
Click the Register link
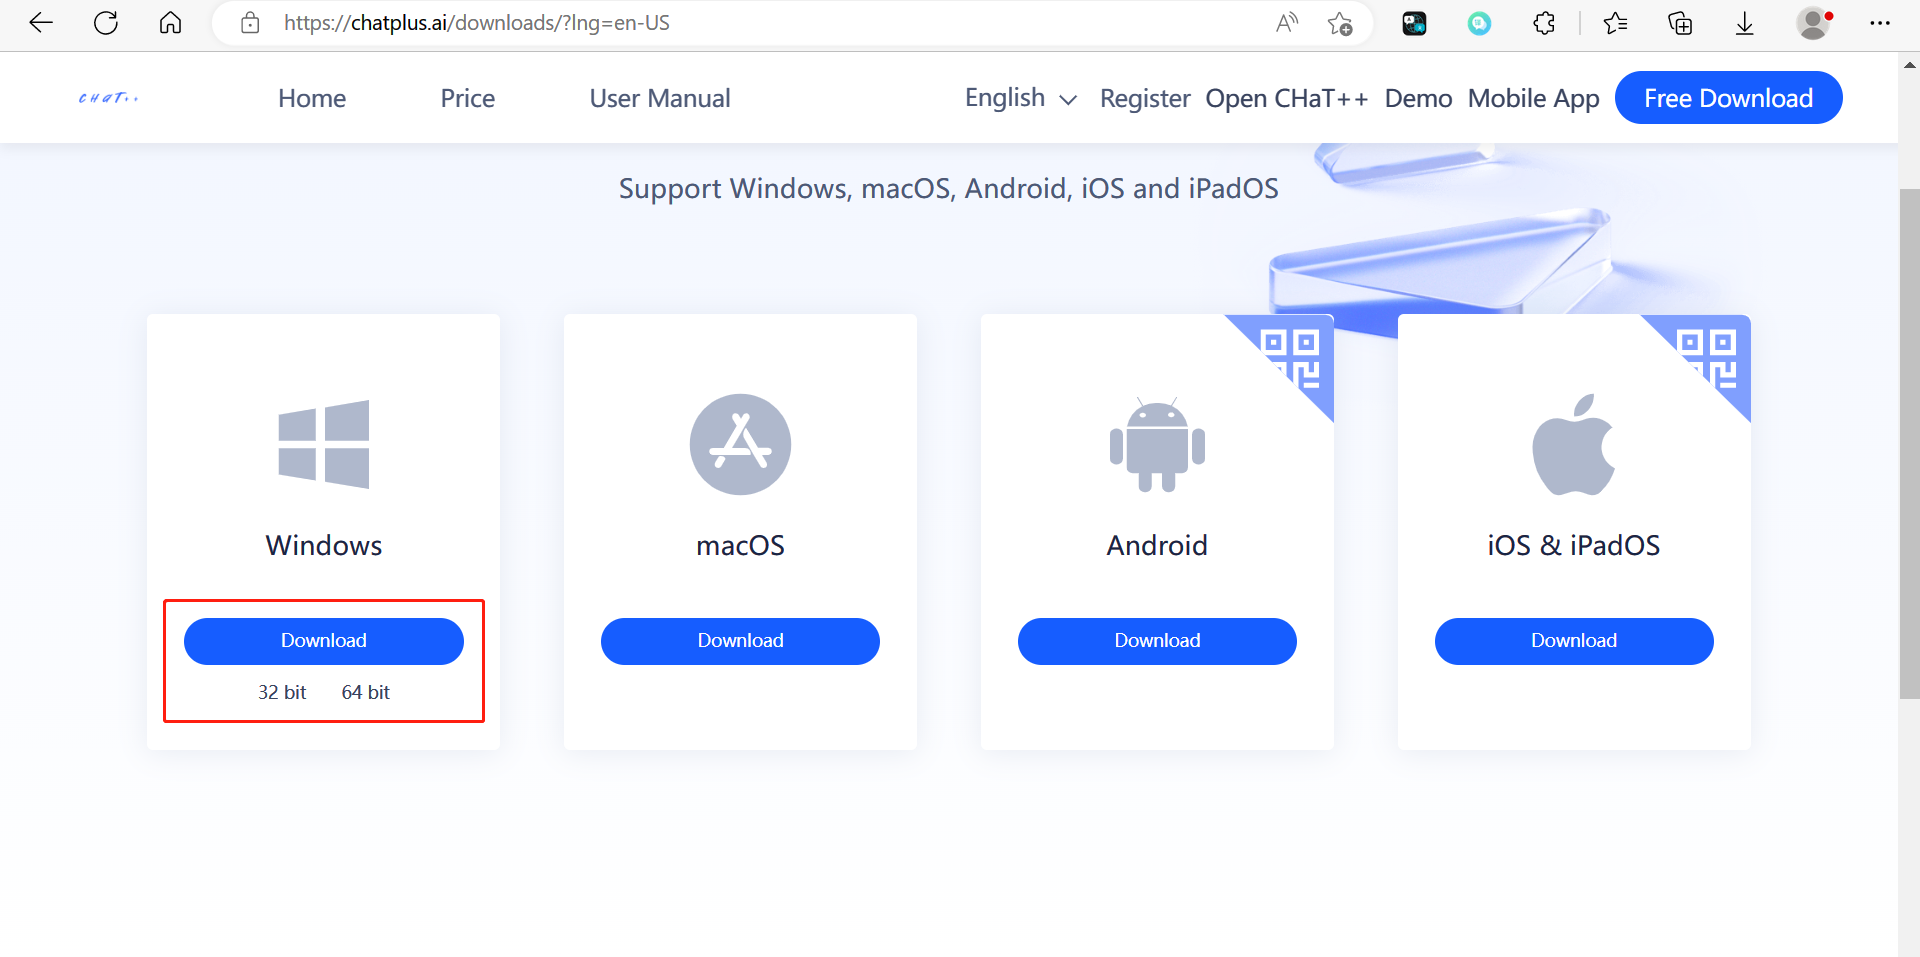click(1145, 98)
